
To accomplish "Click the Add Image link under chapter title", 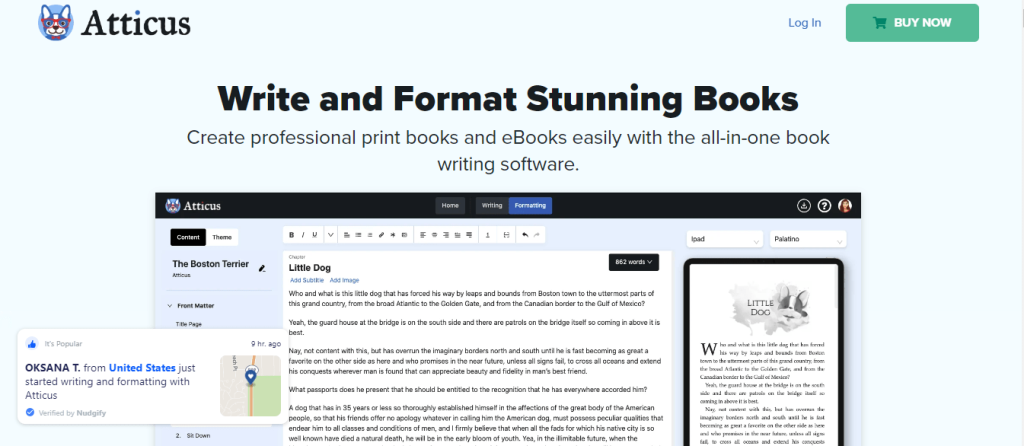I will pyautogui.click(x=344, y=280).
